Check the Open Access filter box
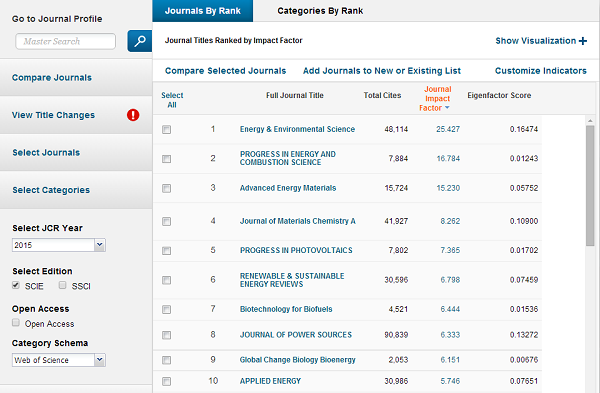 point(16,323)
